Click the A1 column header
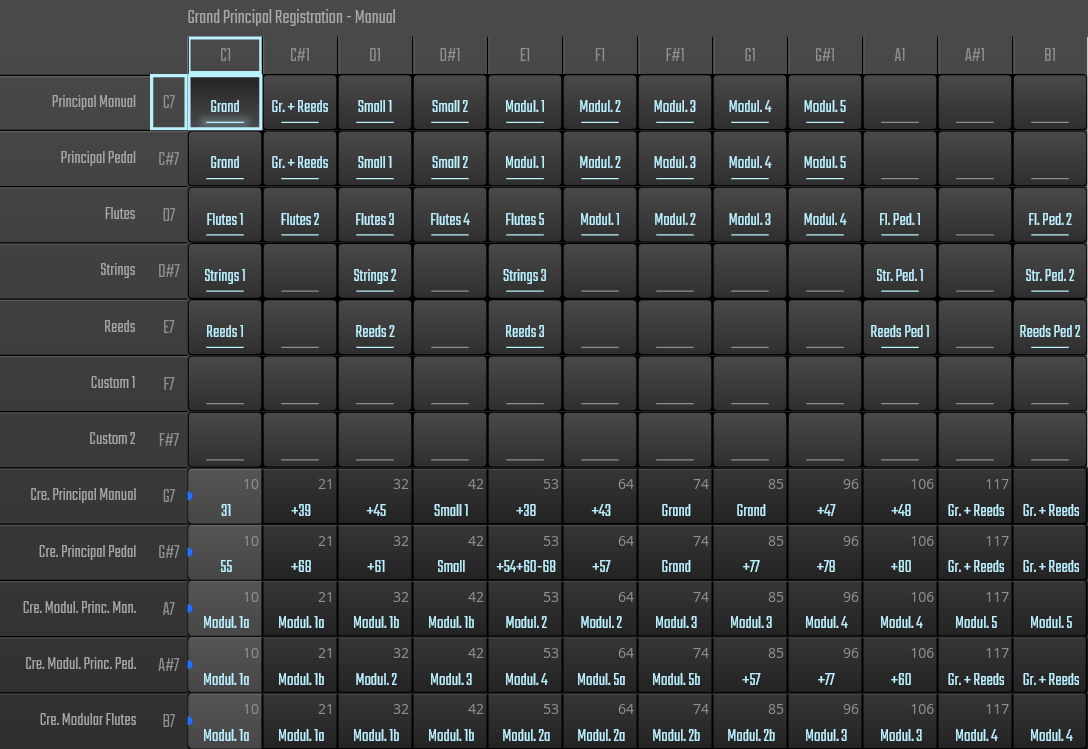The width and height of the screenshot is (1088, 749). coord(899,55)
